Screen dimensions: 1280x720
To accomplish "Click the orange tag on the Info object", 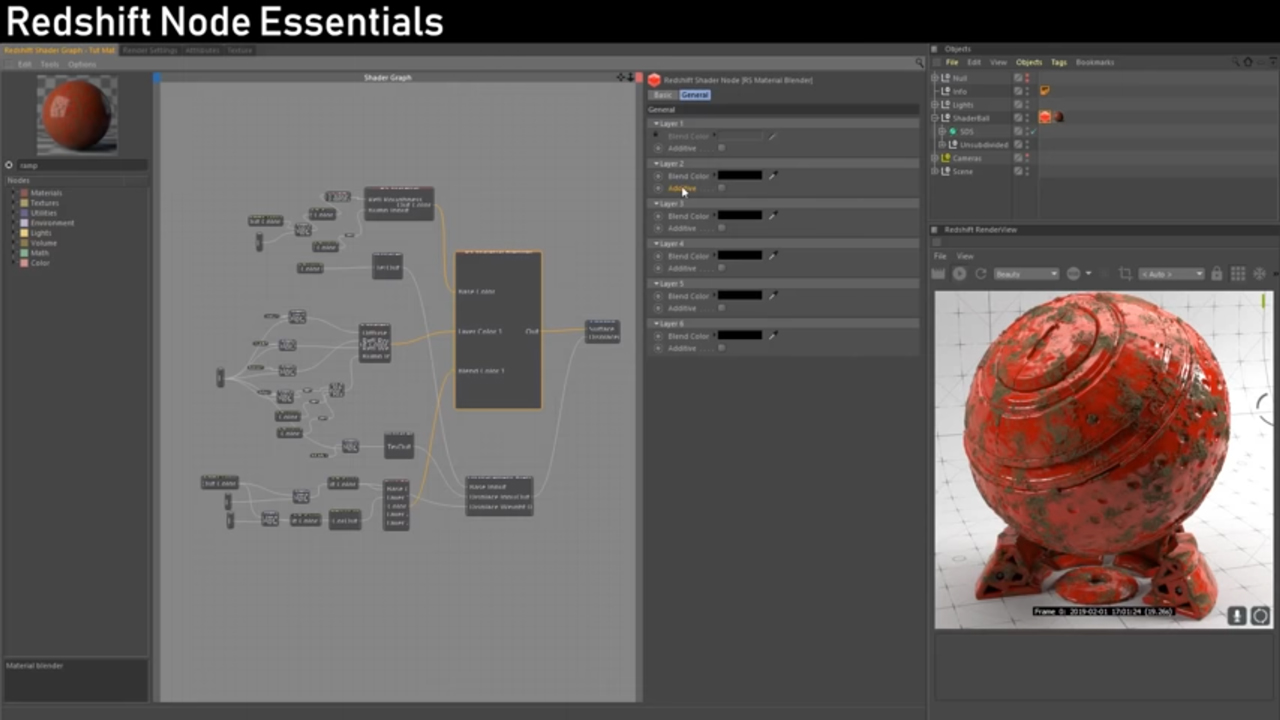I will pos(1044,91).
